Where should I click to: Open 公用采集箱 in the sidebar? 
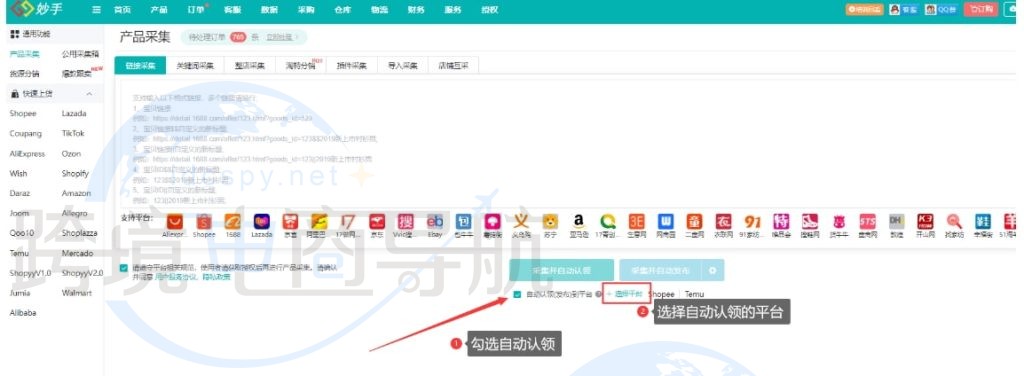[x=80, y=54]
